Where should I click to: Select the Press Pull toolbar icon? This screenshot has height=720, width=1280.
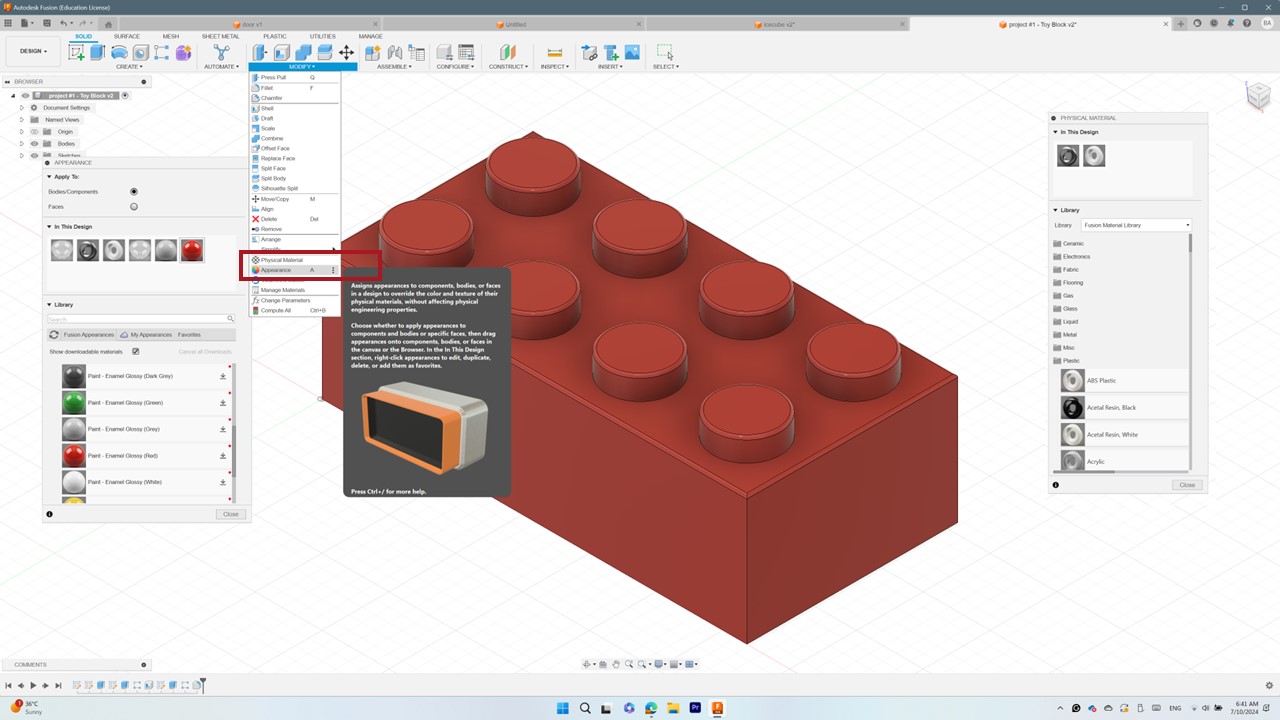[x=259, y=52]
